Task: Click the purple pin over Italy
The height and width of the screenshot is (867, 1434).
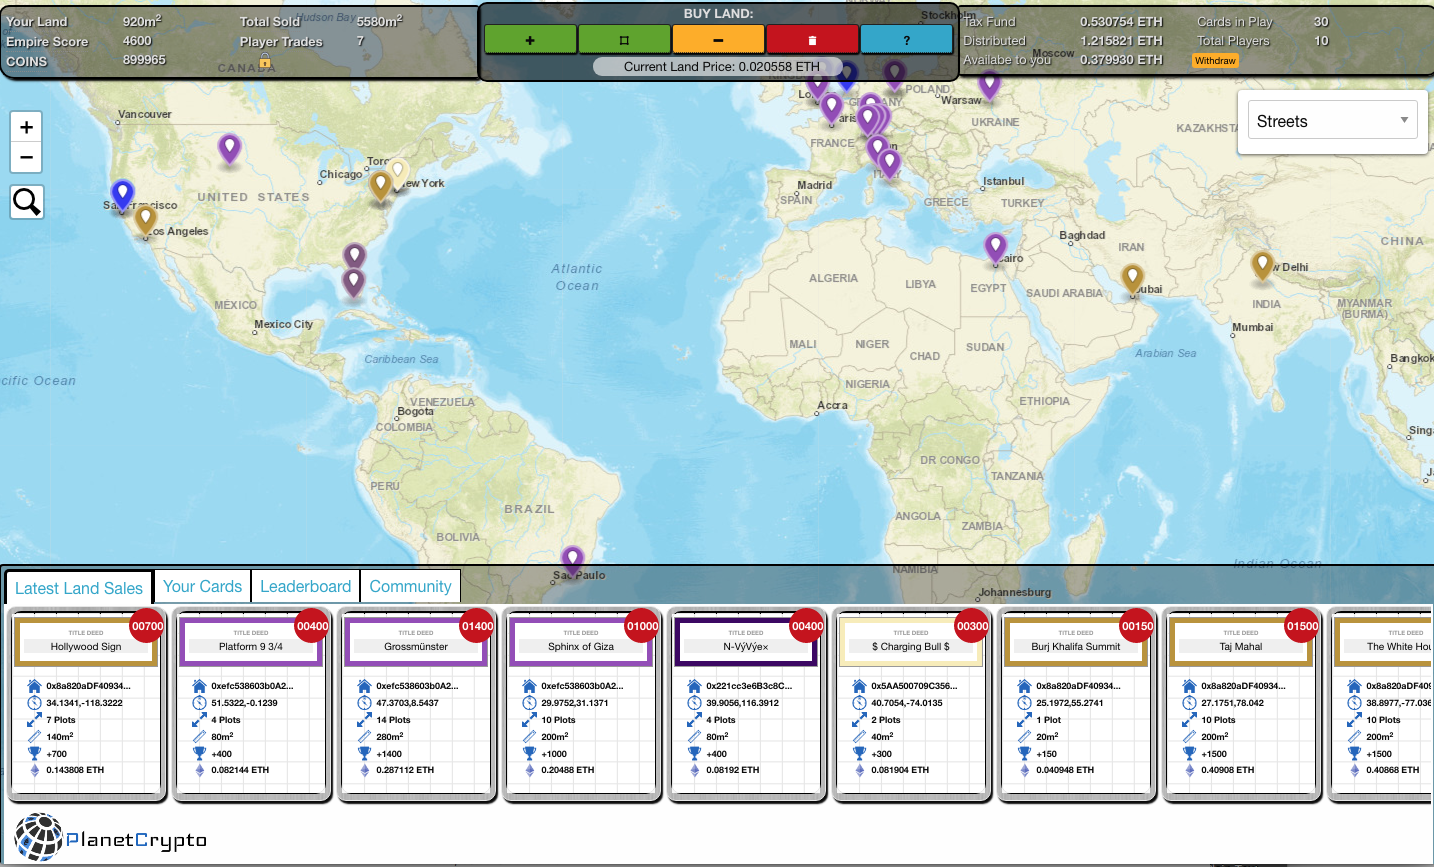Action: point(889,163)
